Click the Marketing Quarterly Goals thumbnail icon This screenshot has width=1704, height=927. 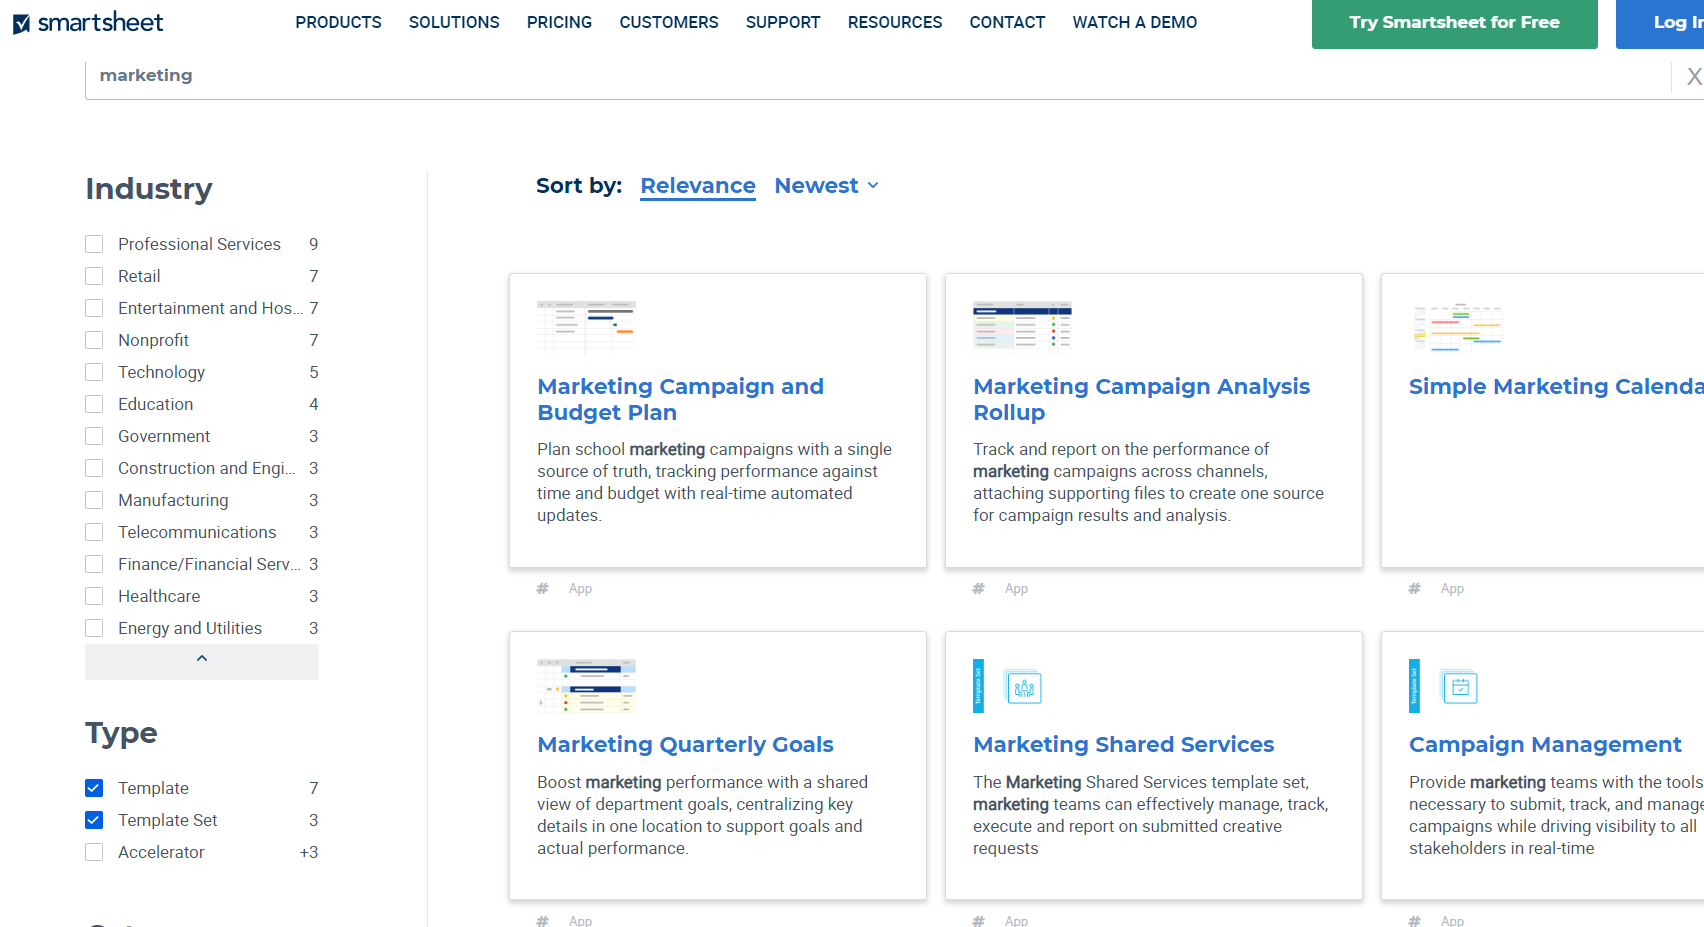pos(586,685)
